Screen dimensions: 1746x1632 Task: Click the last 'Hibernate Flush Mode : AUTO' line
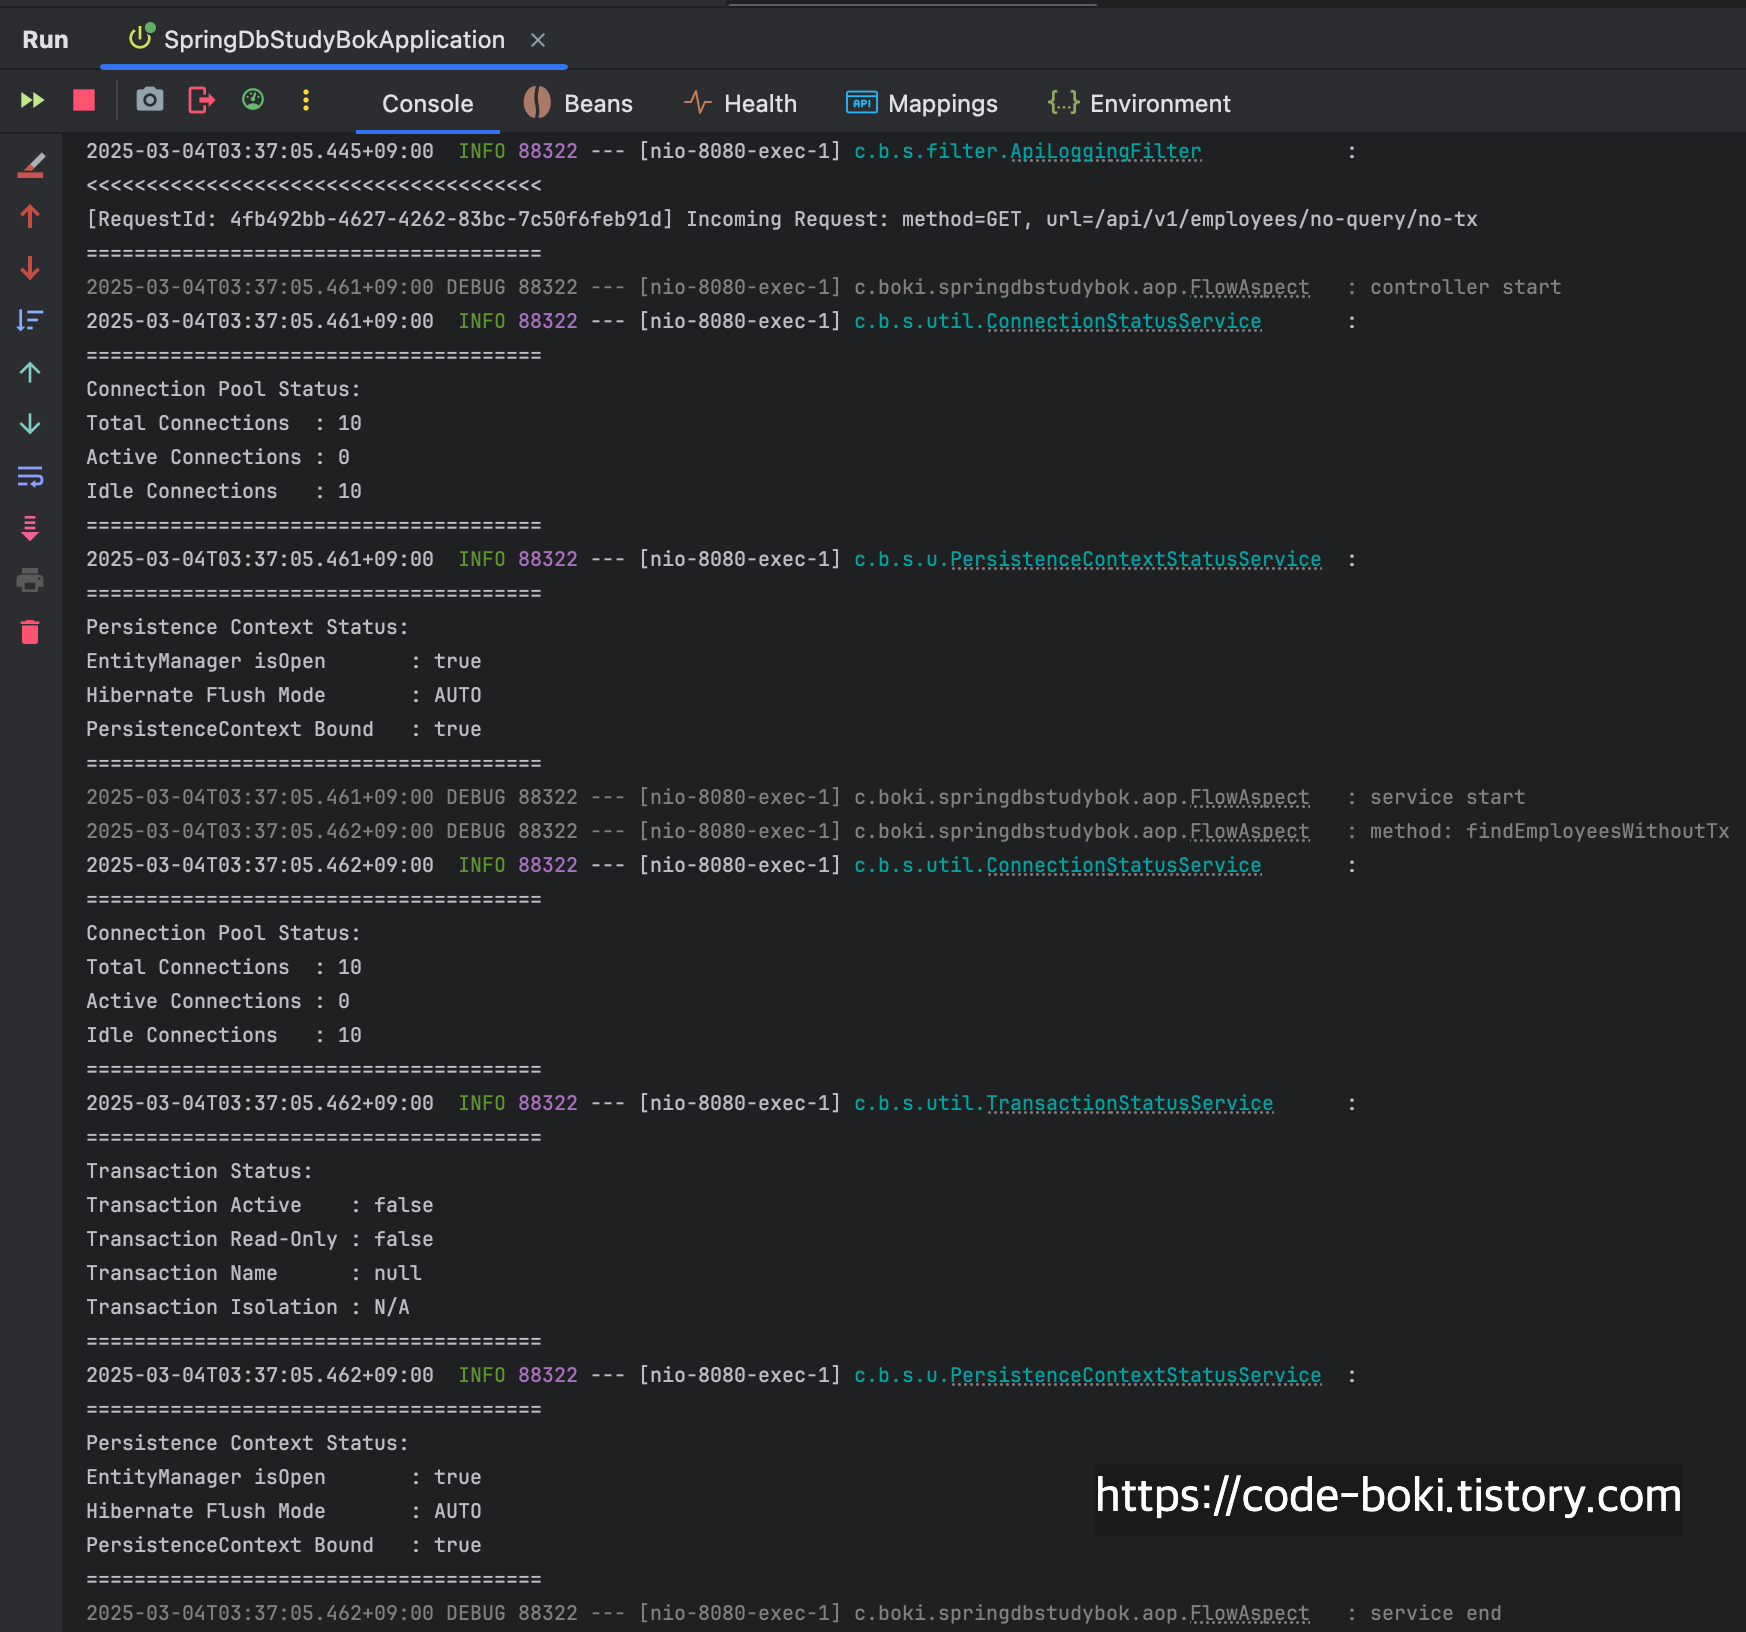(x=284, y=1511)
